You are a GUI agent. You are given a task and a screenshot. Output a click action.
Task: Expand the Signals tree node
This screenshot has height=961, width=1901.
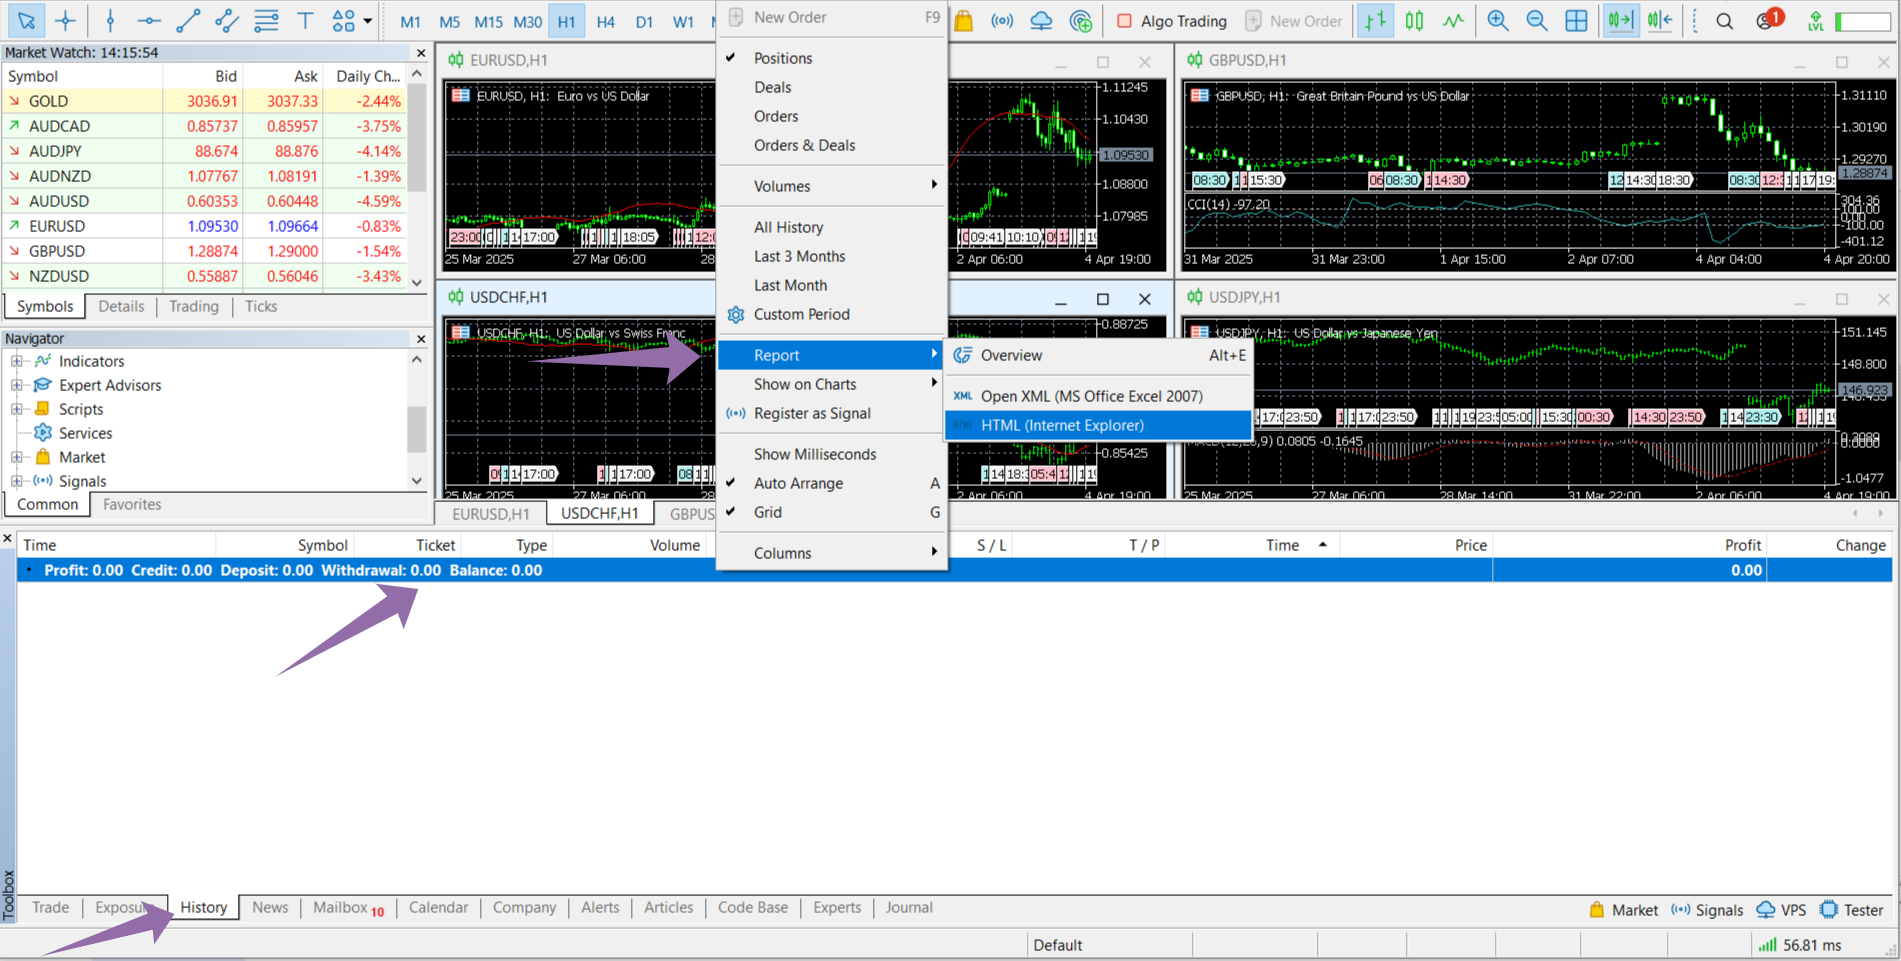[x=16, y=481]
